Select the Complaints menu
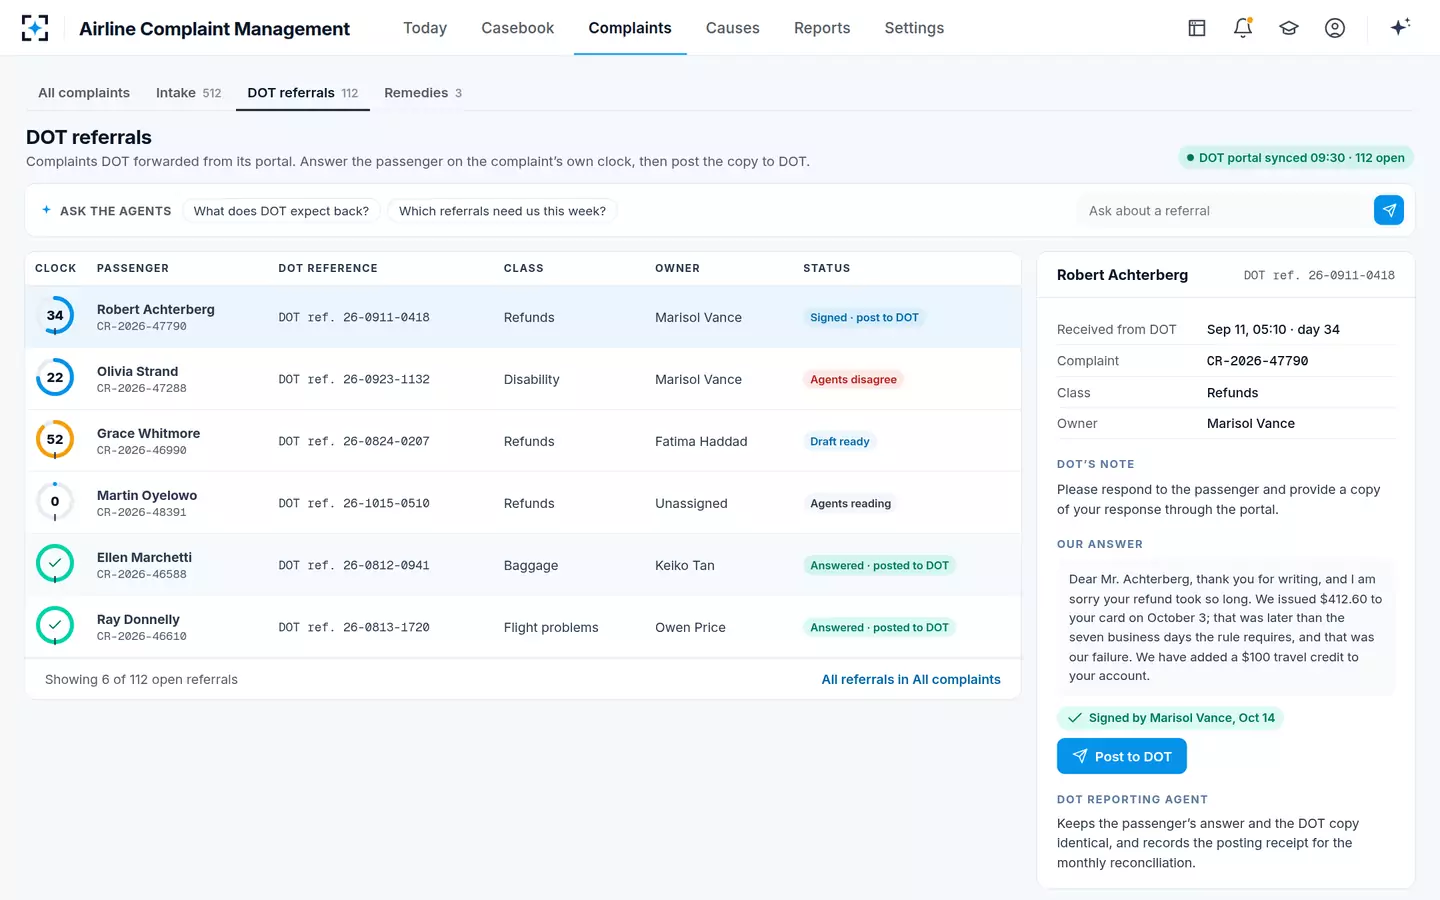This screenshot has height=900, width=1440. tap(630, 28)
